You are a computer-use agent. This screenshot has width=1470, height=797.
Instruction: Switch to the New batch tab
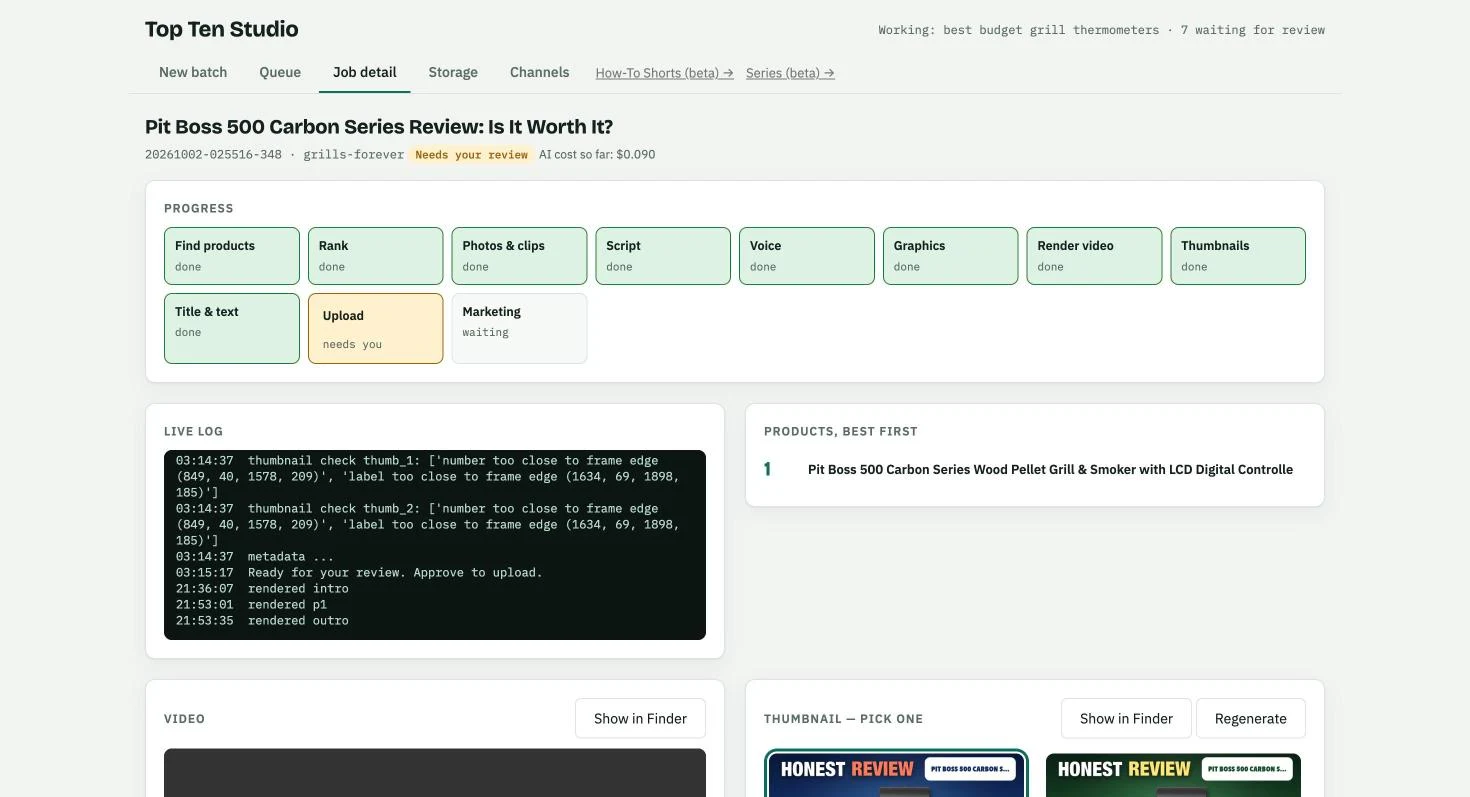[193, 72]
